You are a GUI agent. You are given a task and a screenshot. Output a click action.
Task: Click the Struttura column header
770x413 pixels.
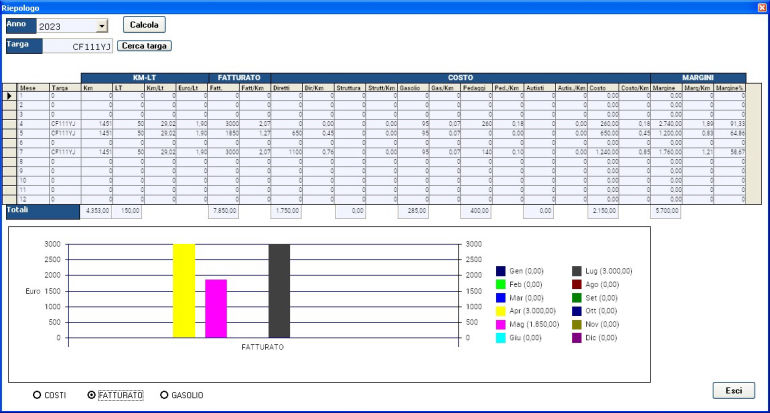click(350, 87)
